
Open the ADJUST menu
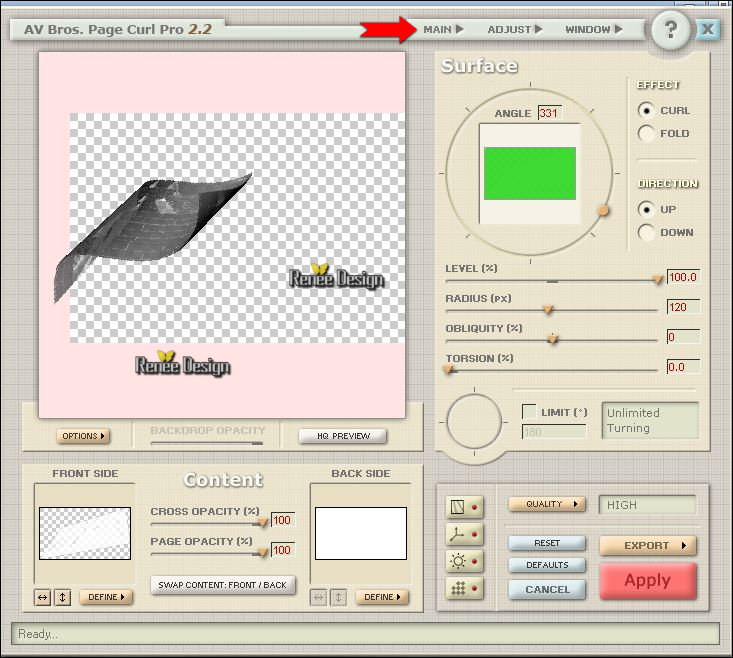(515, 29)
